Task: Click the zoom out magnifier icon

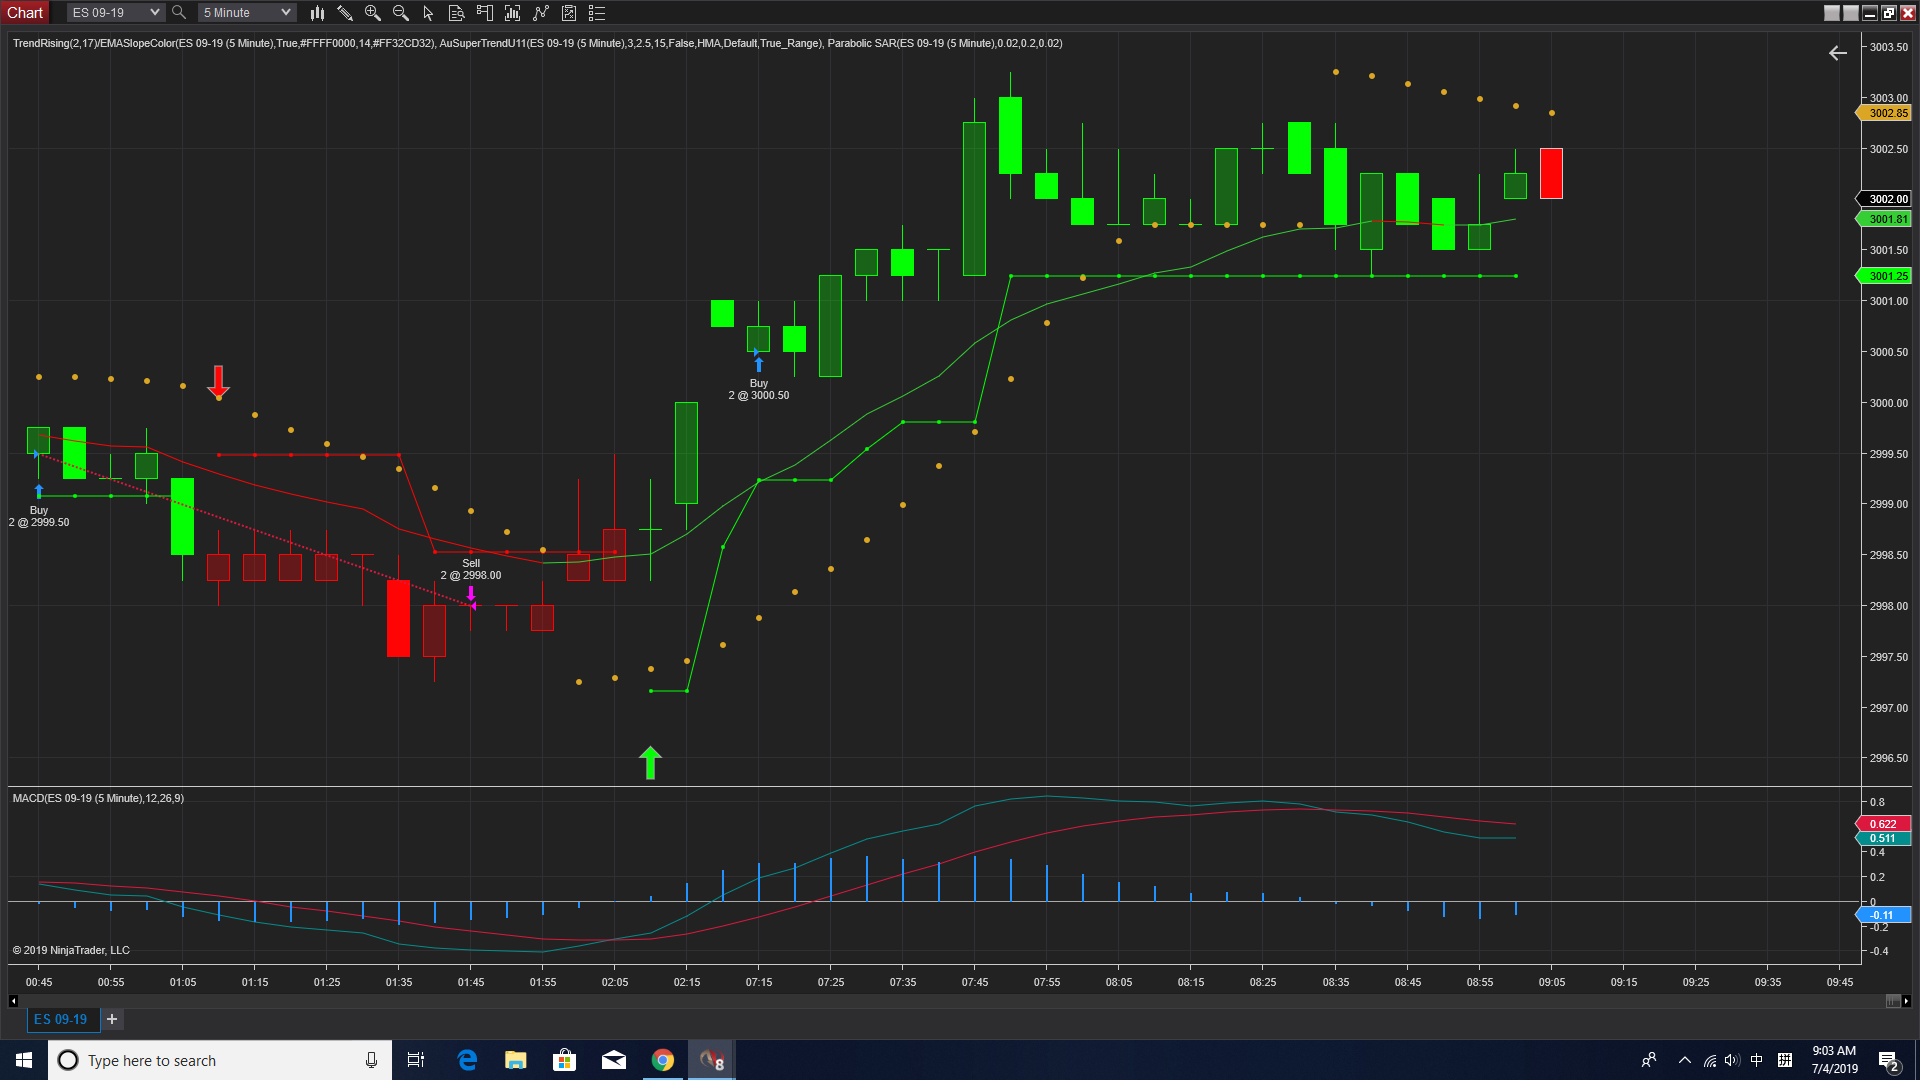Action: pyautogui.click(x=401, y=13)
